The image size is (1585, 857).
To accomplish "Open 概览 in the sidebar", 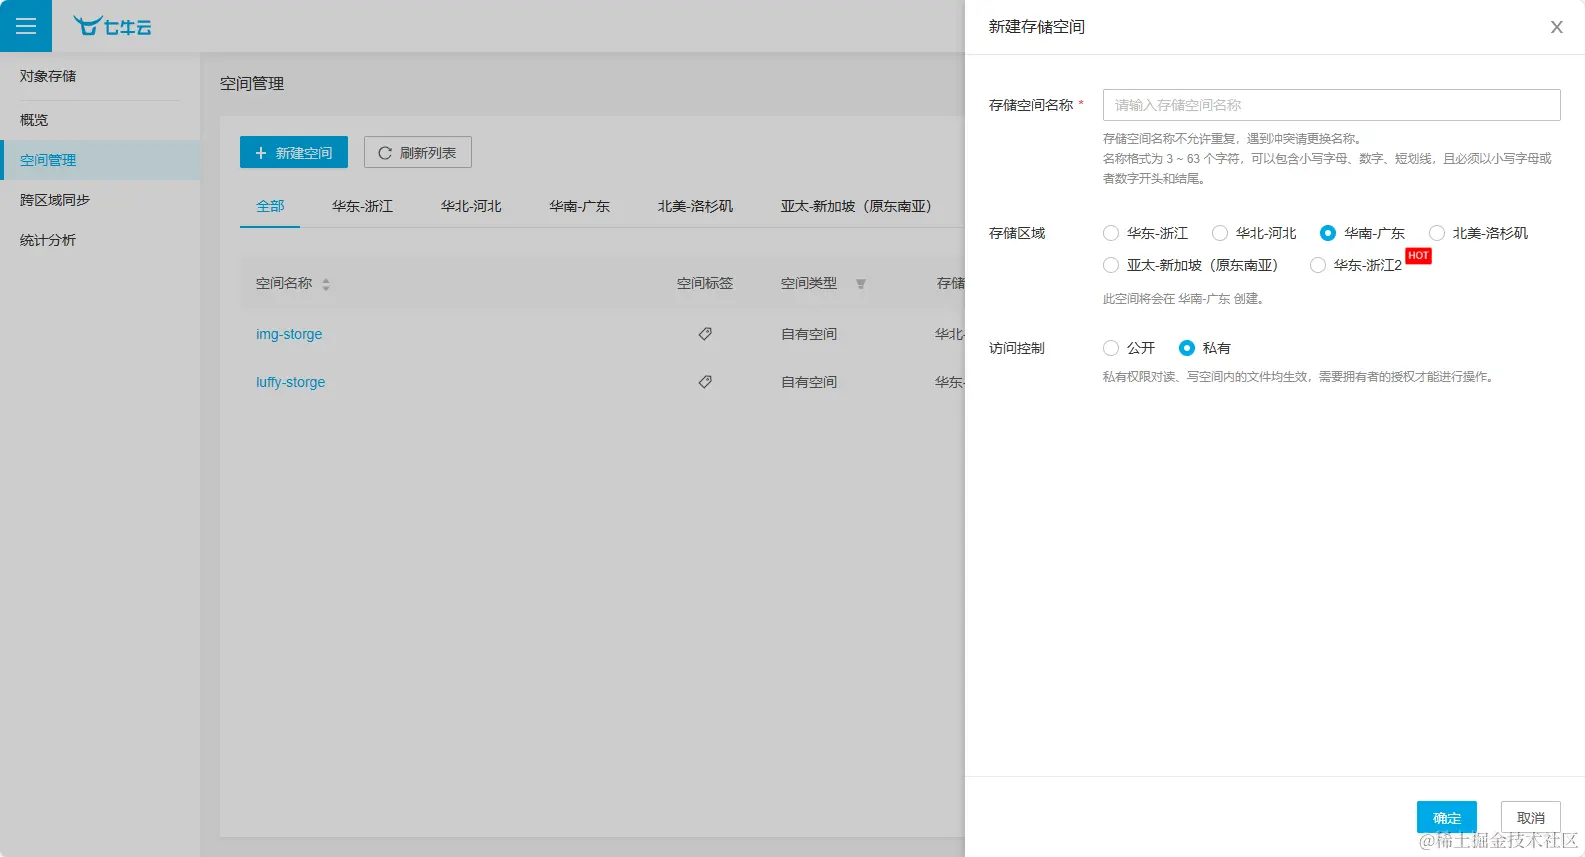I will pyautogui.click(x=100, y=120).
